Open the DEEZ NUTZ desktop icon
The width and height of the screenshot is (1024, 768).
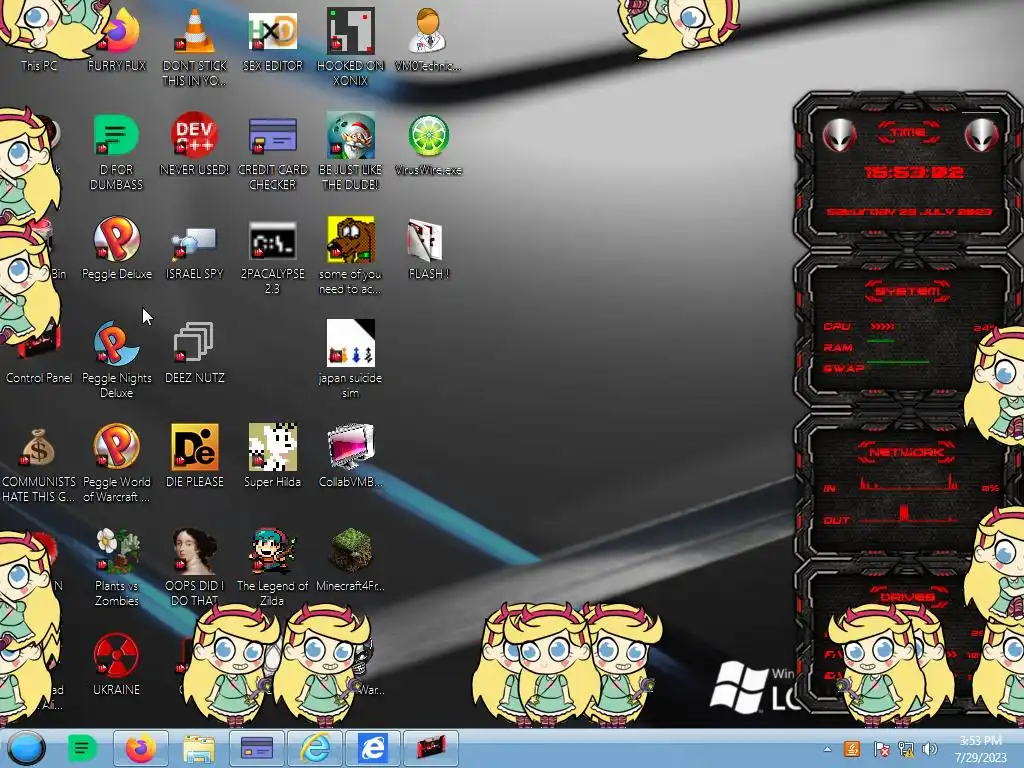click(195, 351)
